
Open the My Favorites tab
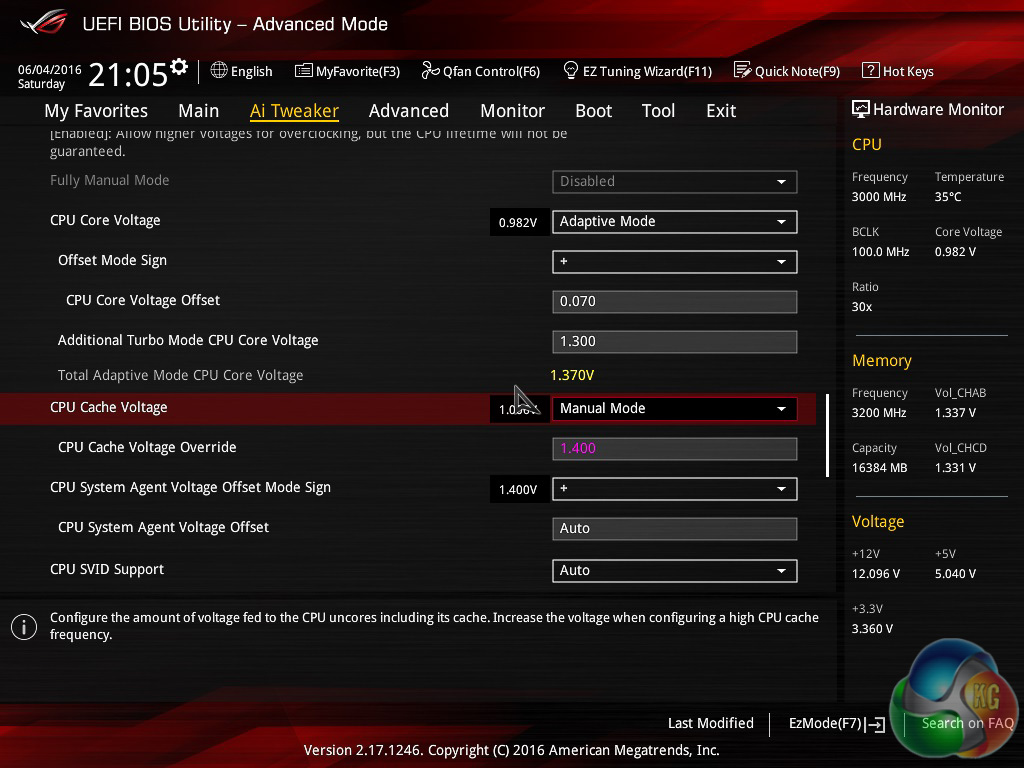tap(96, 111)
